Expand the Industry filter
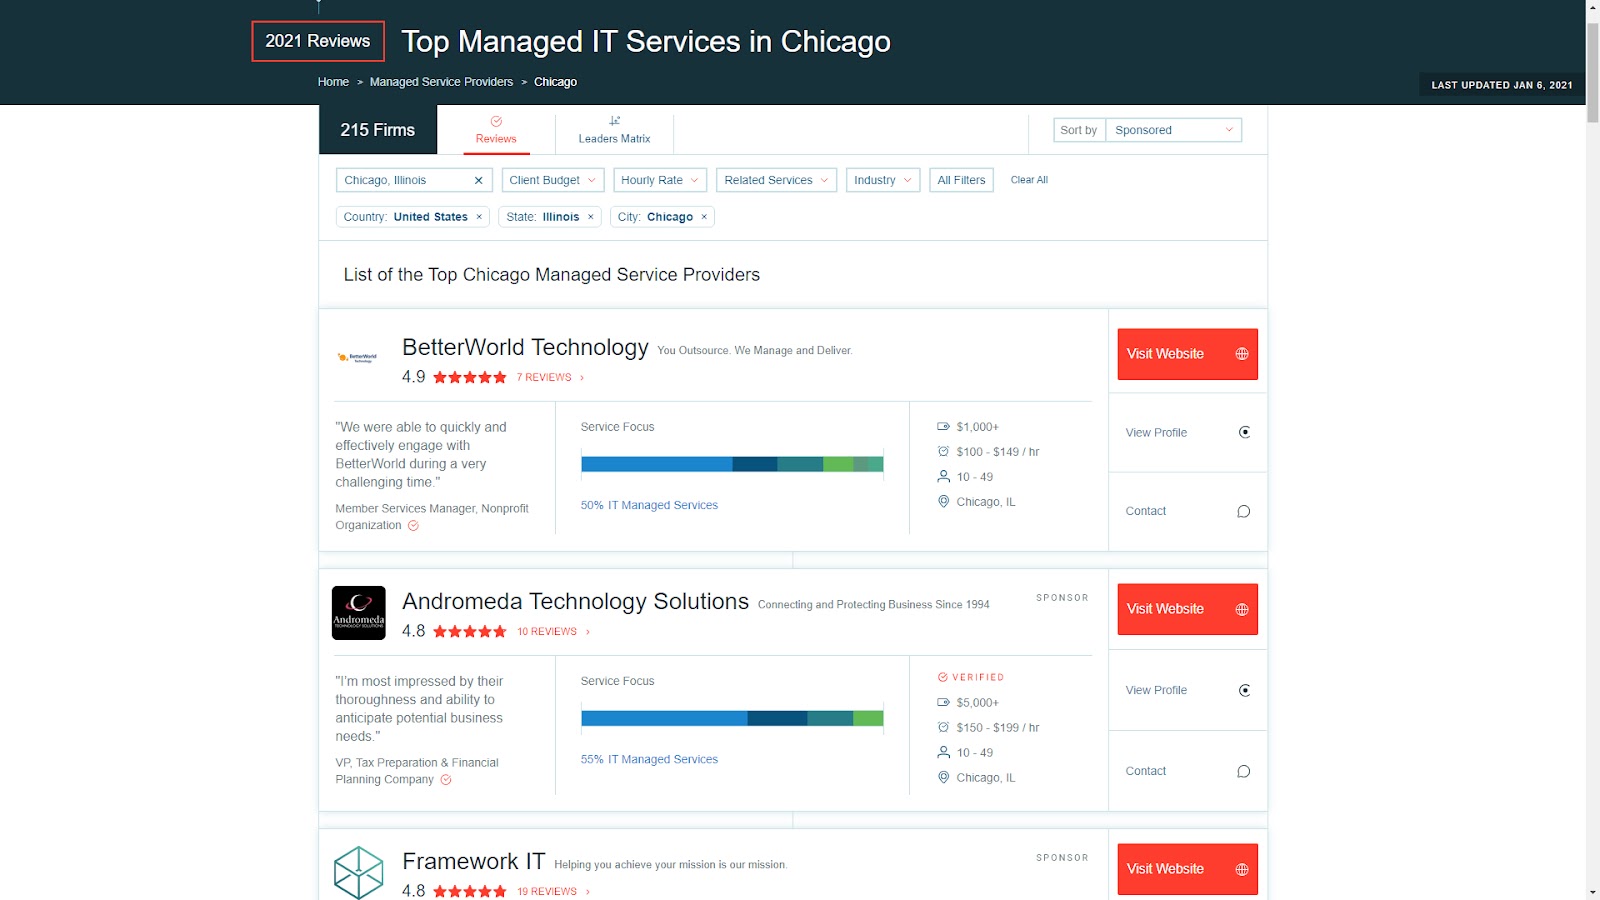Screen dimensions: 1600x900 coord(883,180)
